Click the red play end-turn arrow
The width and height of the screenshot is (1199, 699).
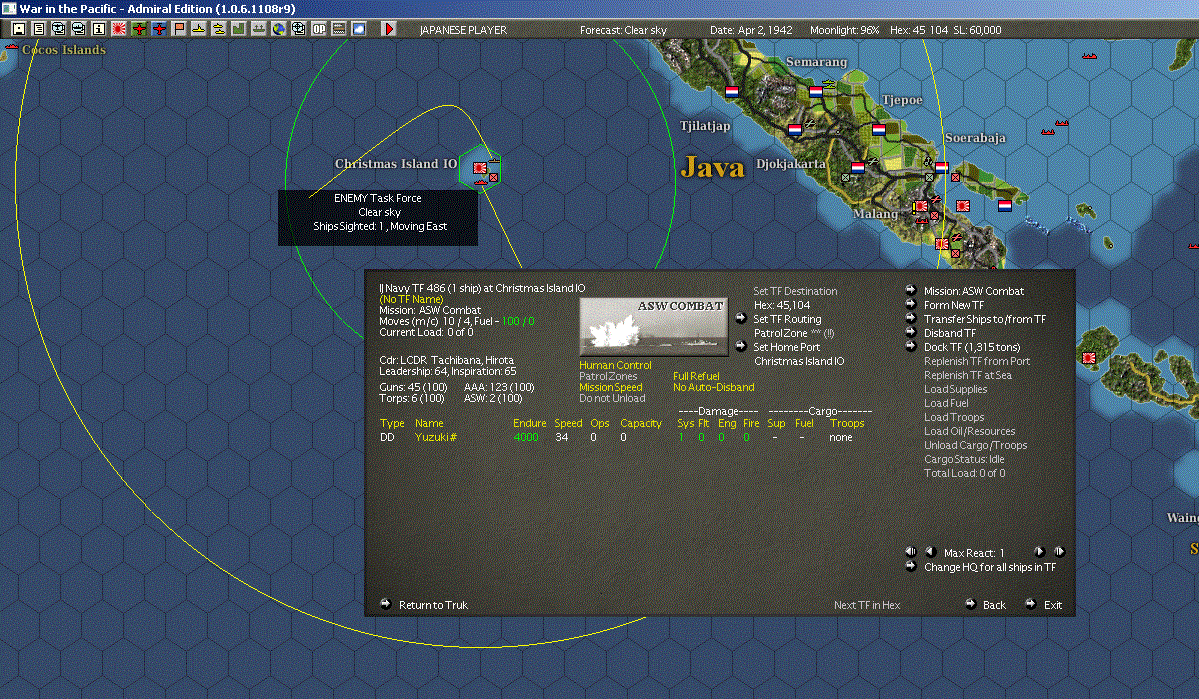click(388, 29)
